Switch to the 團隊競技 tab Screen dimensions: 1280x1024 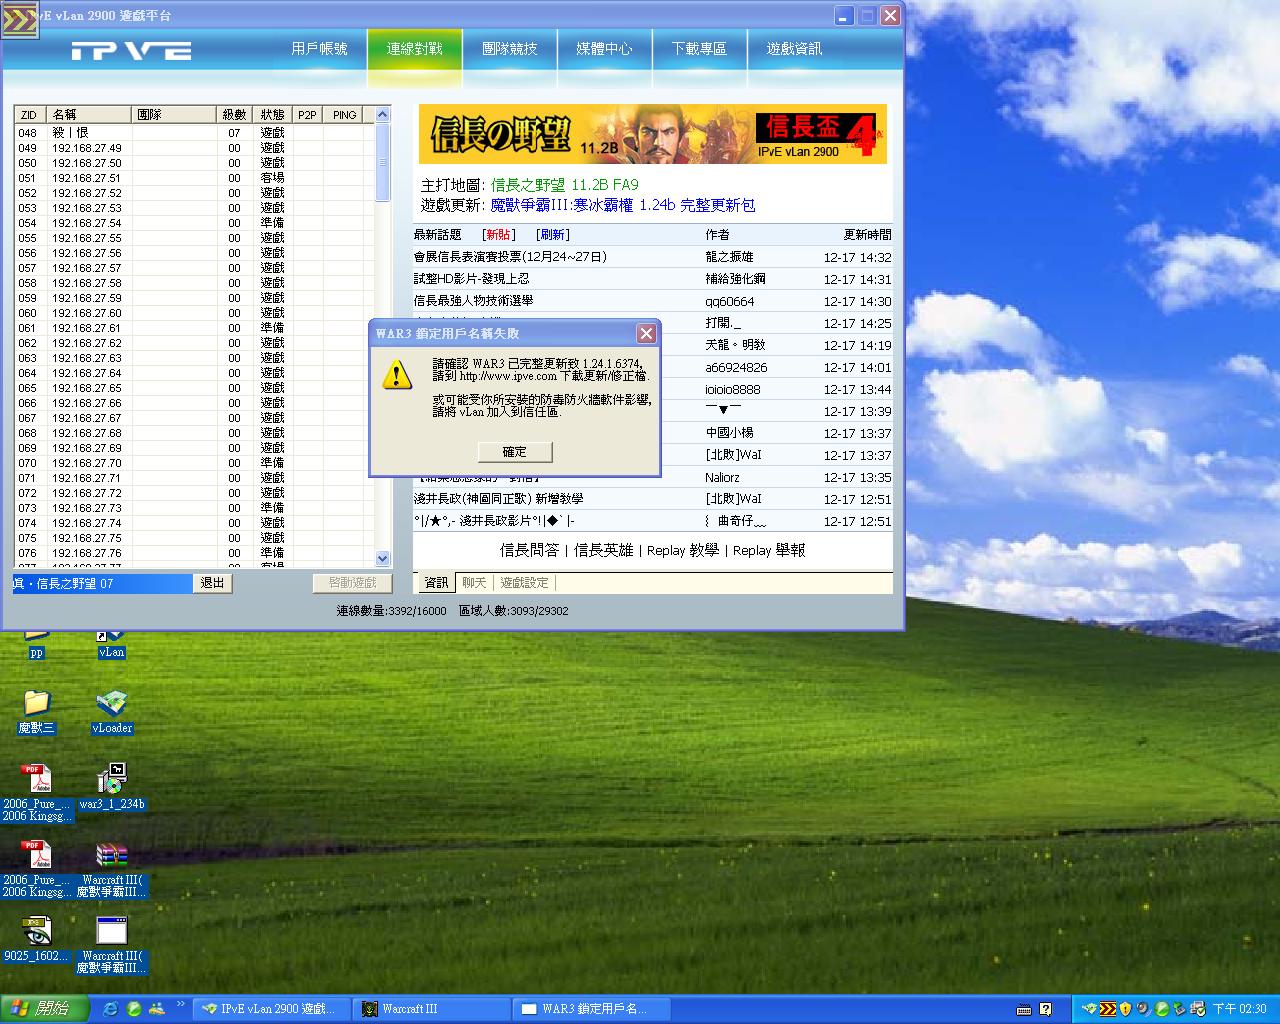509,49
